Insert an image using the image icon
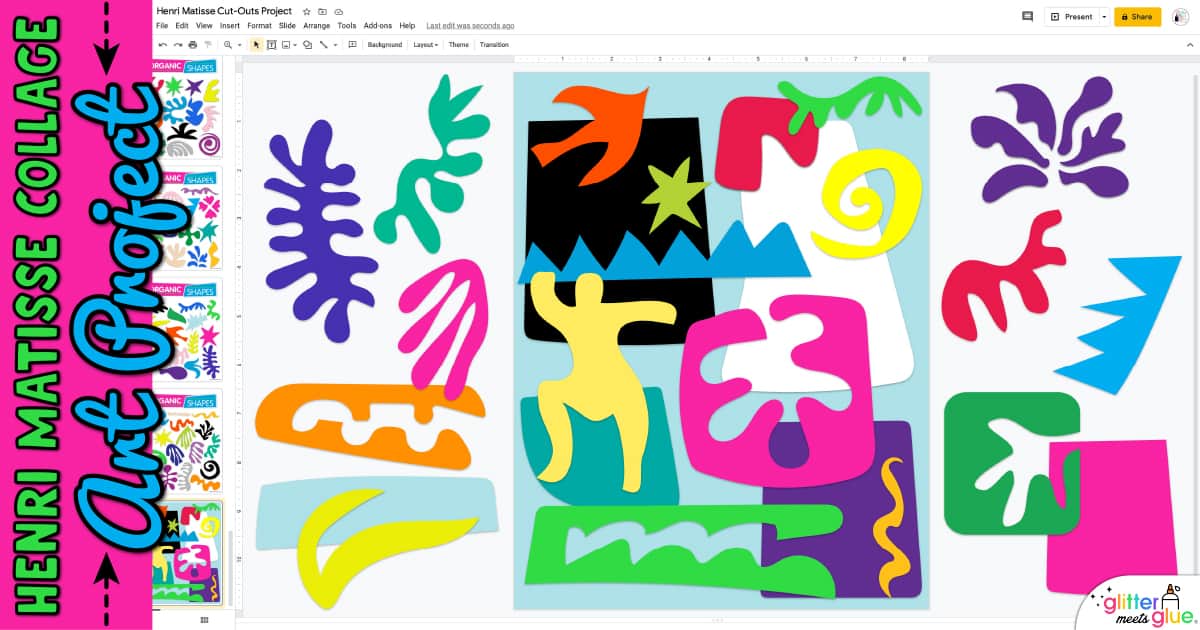The image size is (1200, 630). pos(287,44)
